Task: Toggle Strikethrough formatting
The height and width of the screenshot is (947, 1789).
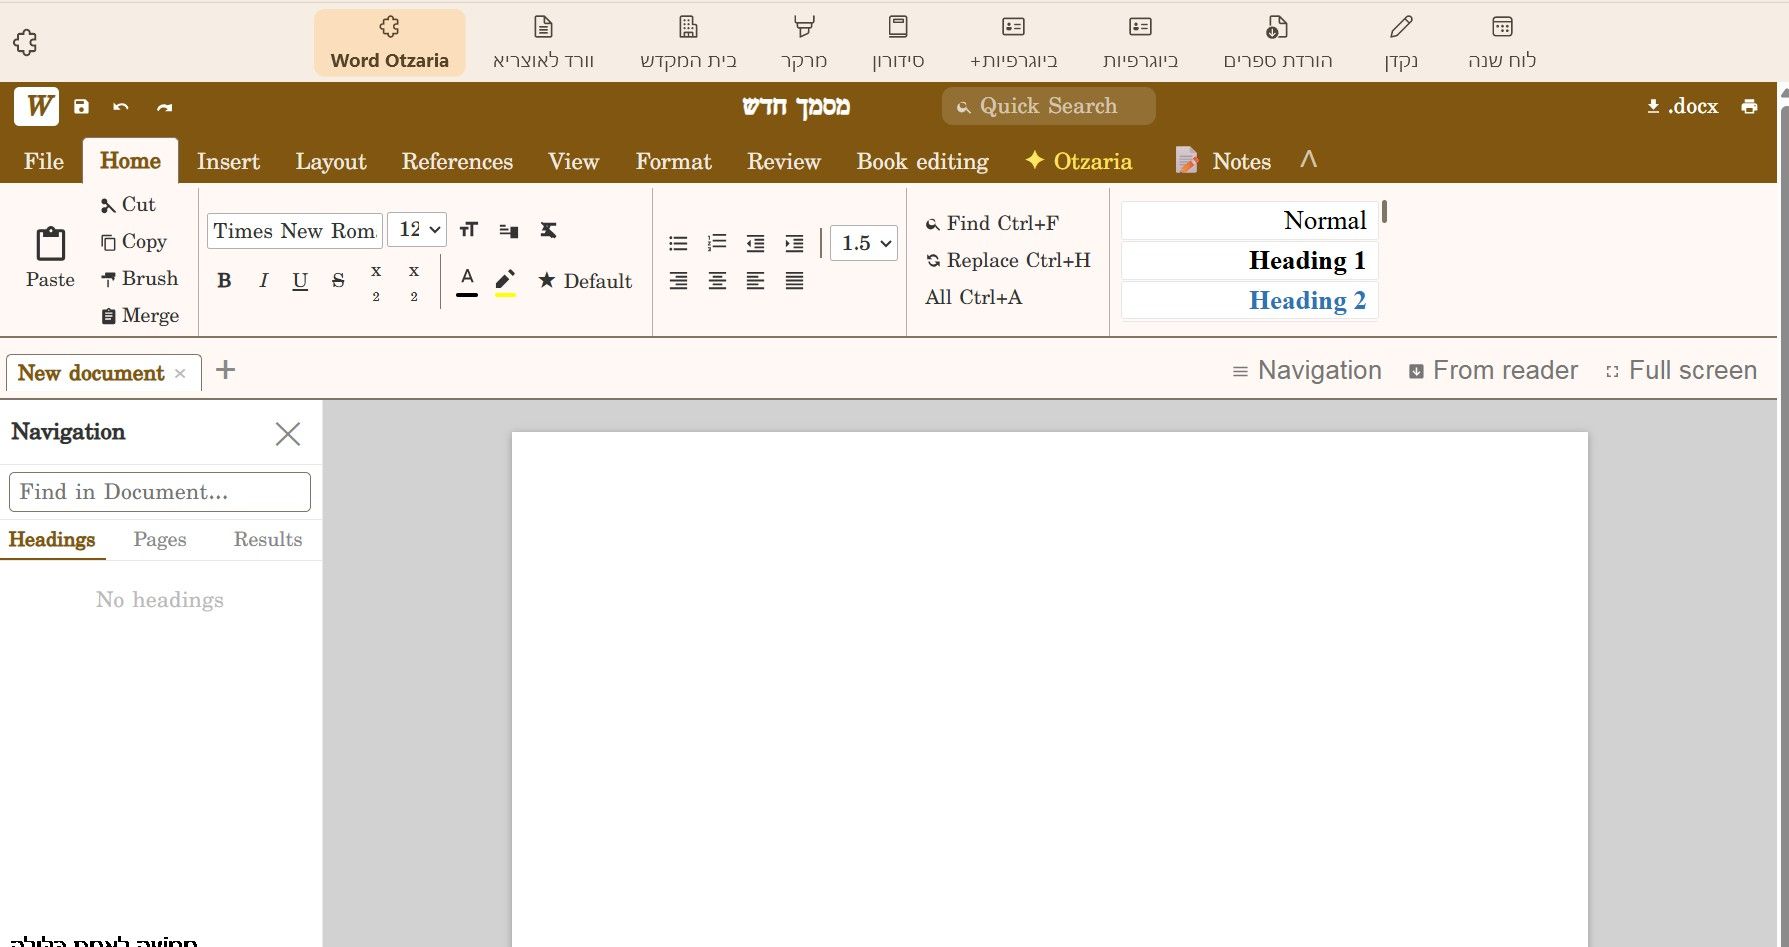Action: click(x=338, y=281)
